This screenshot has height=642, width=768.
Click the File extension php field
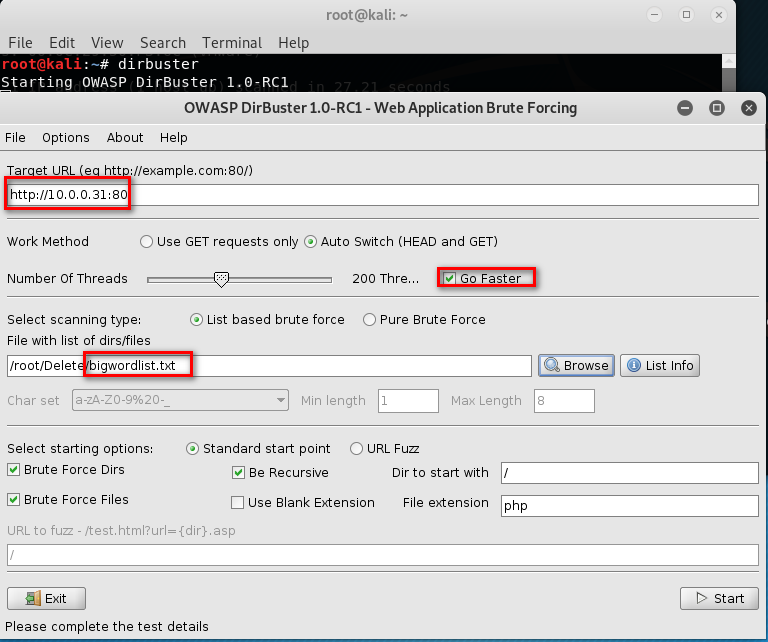point(630,505)
